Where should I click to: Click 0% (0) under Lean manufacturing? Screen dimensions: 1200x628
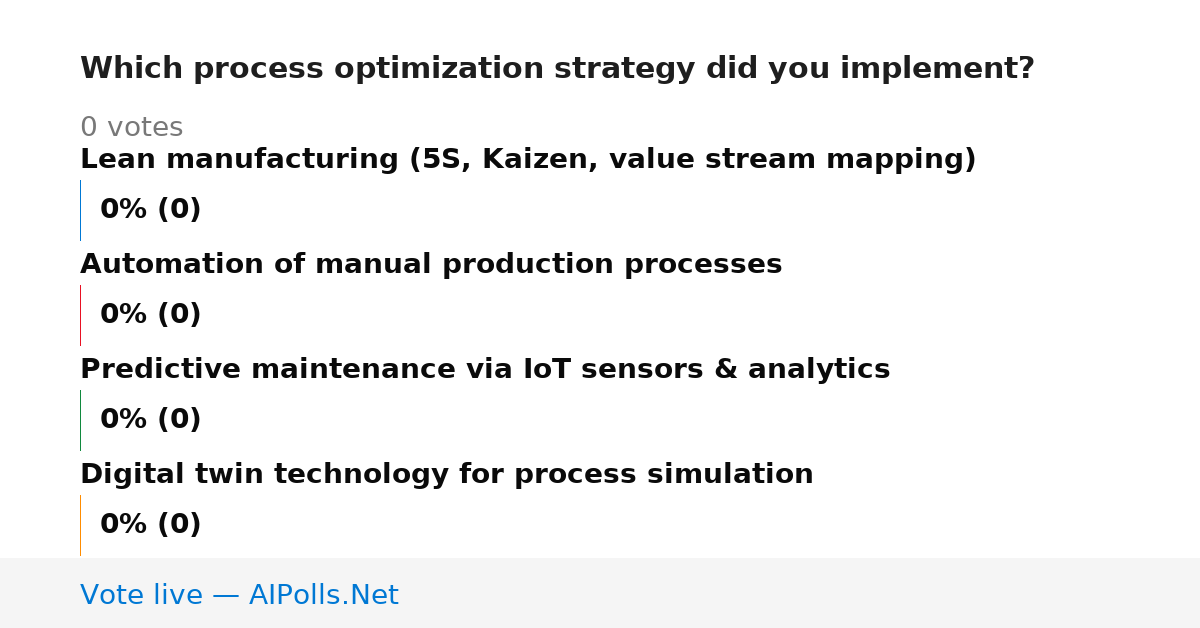point(151,210)
